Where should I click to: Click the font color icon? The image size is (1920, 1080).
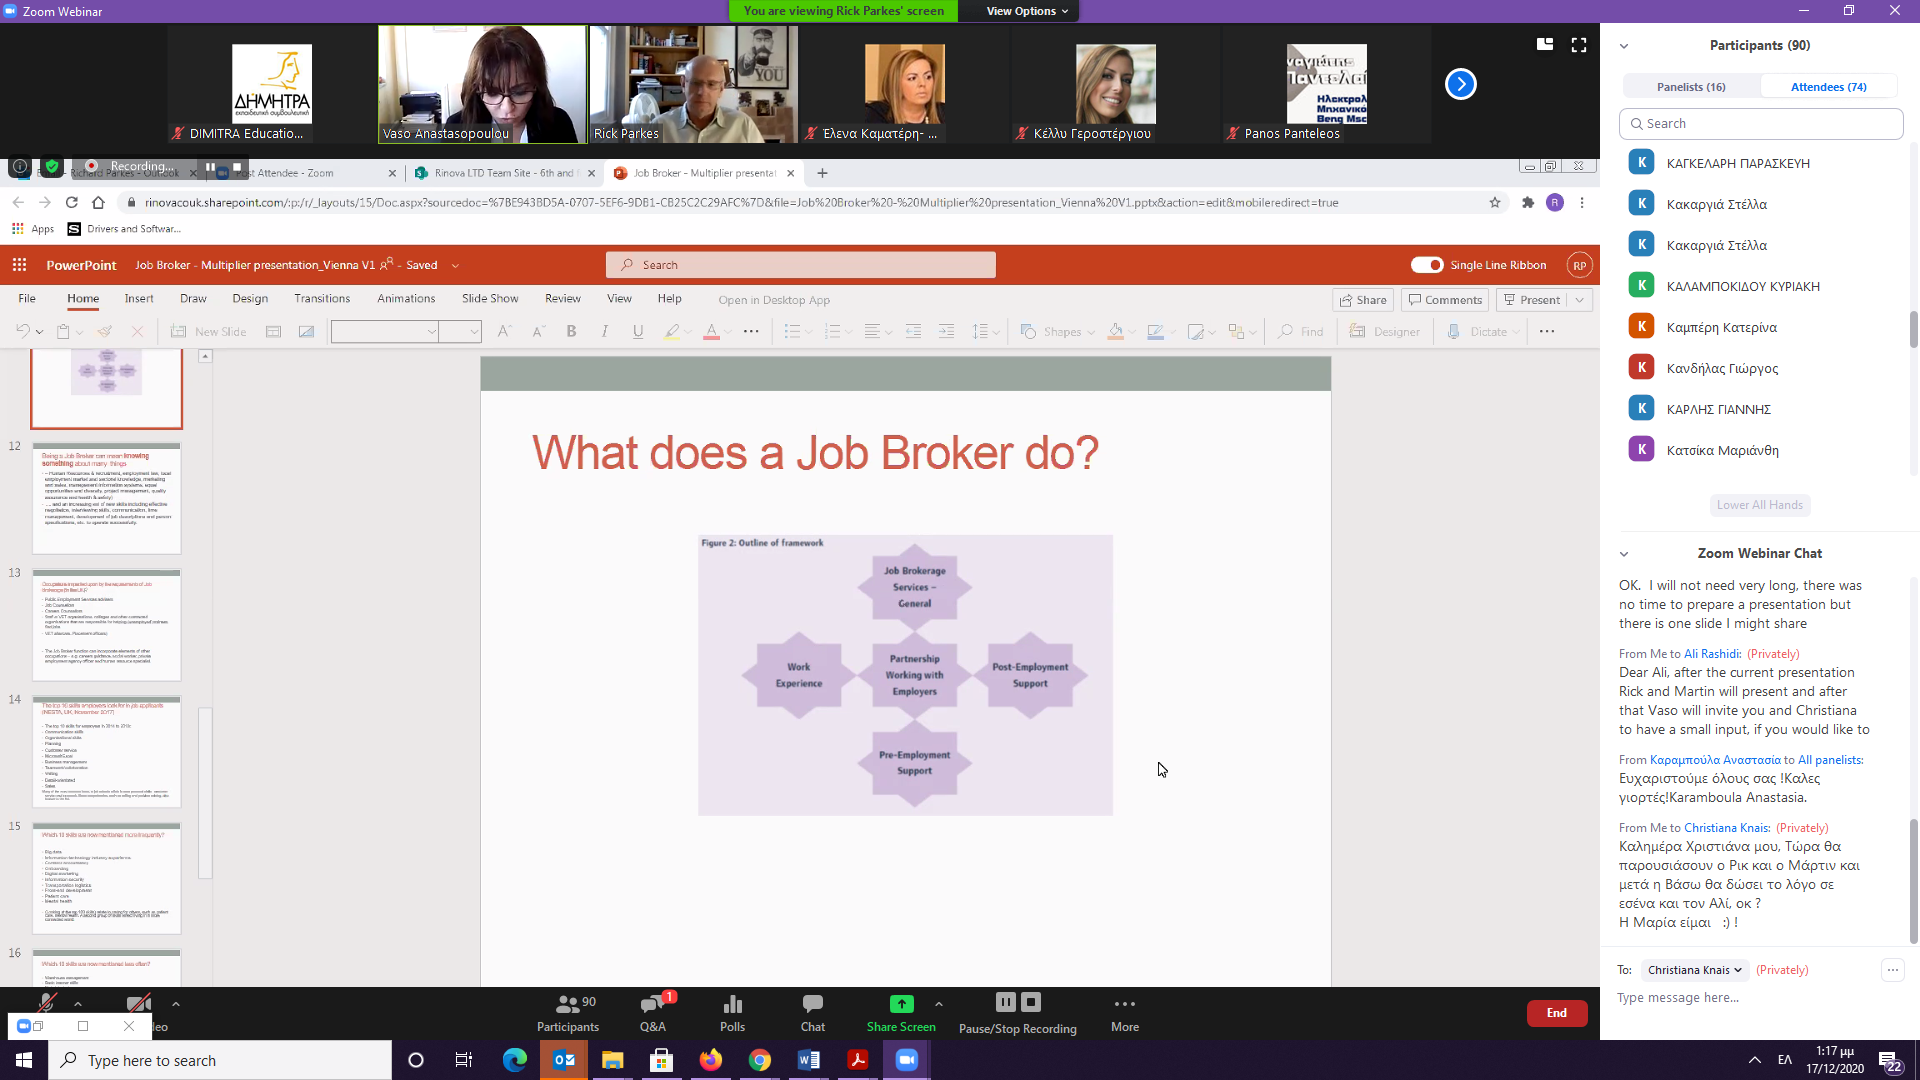tap(711, 331)
